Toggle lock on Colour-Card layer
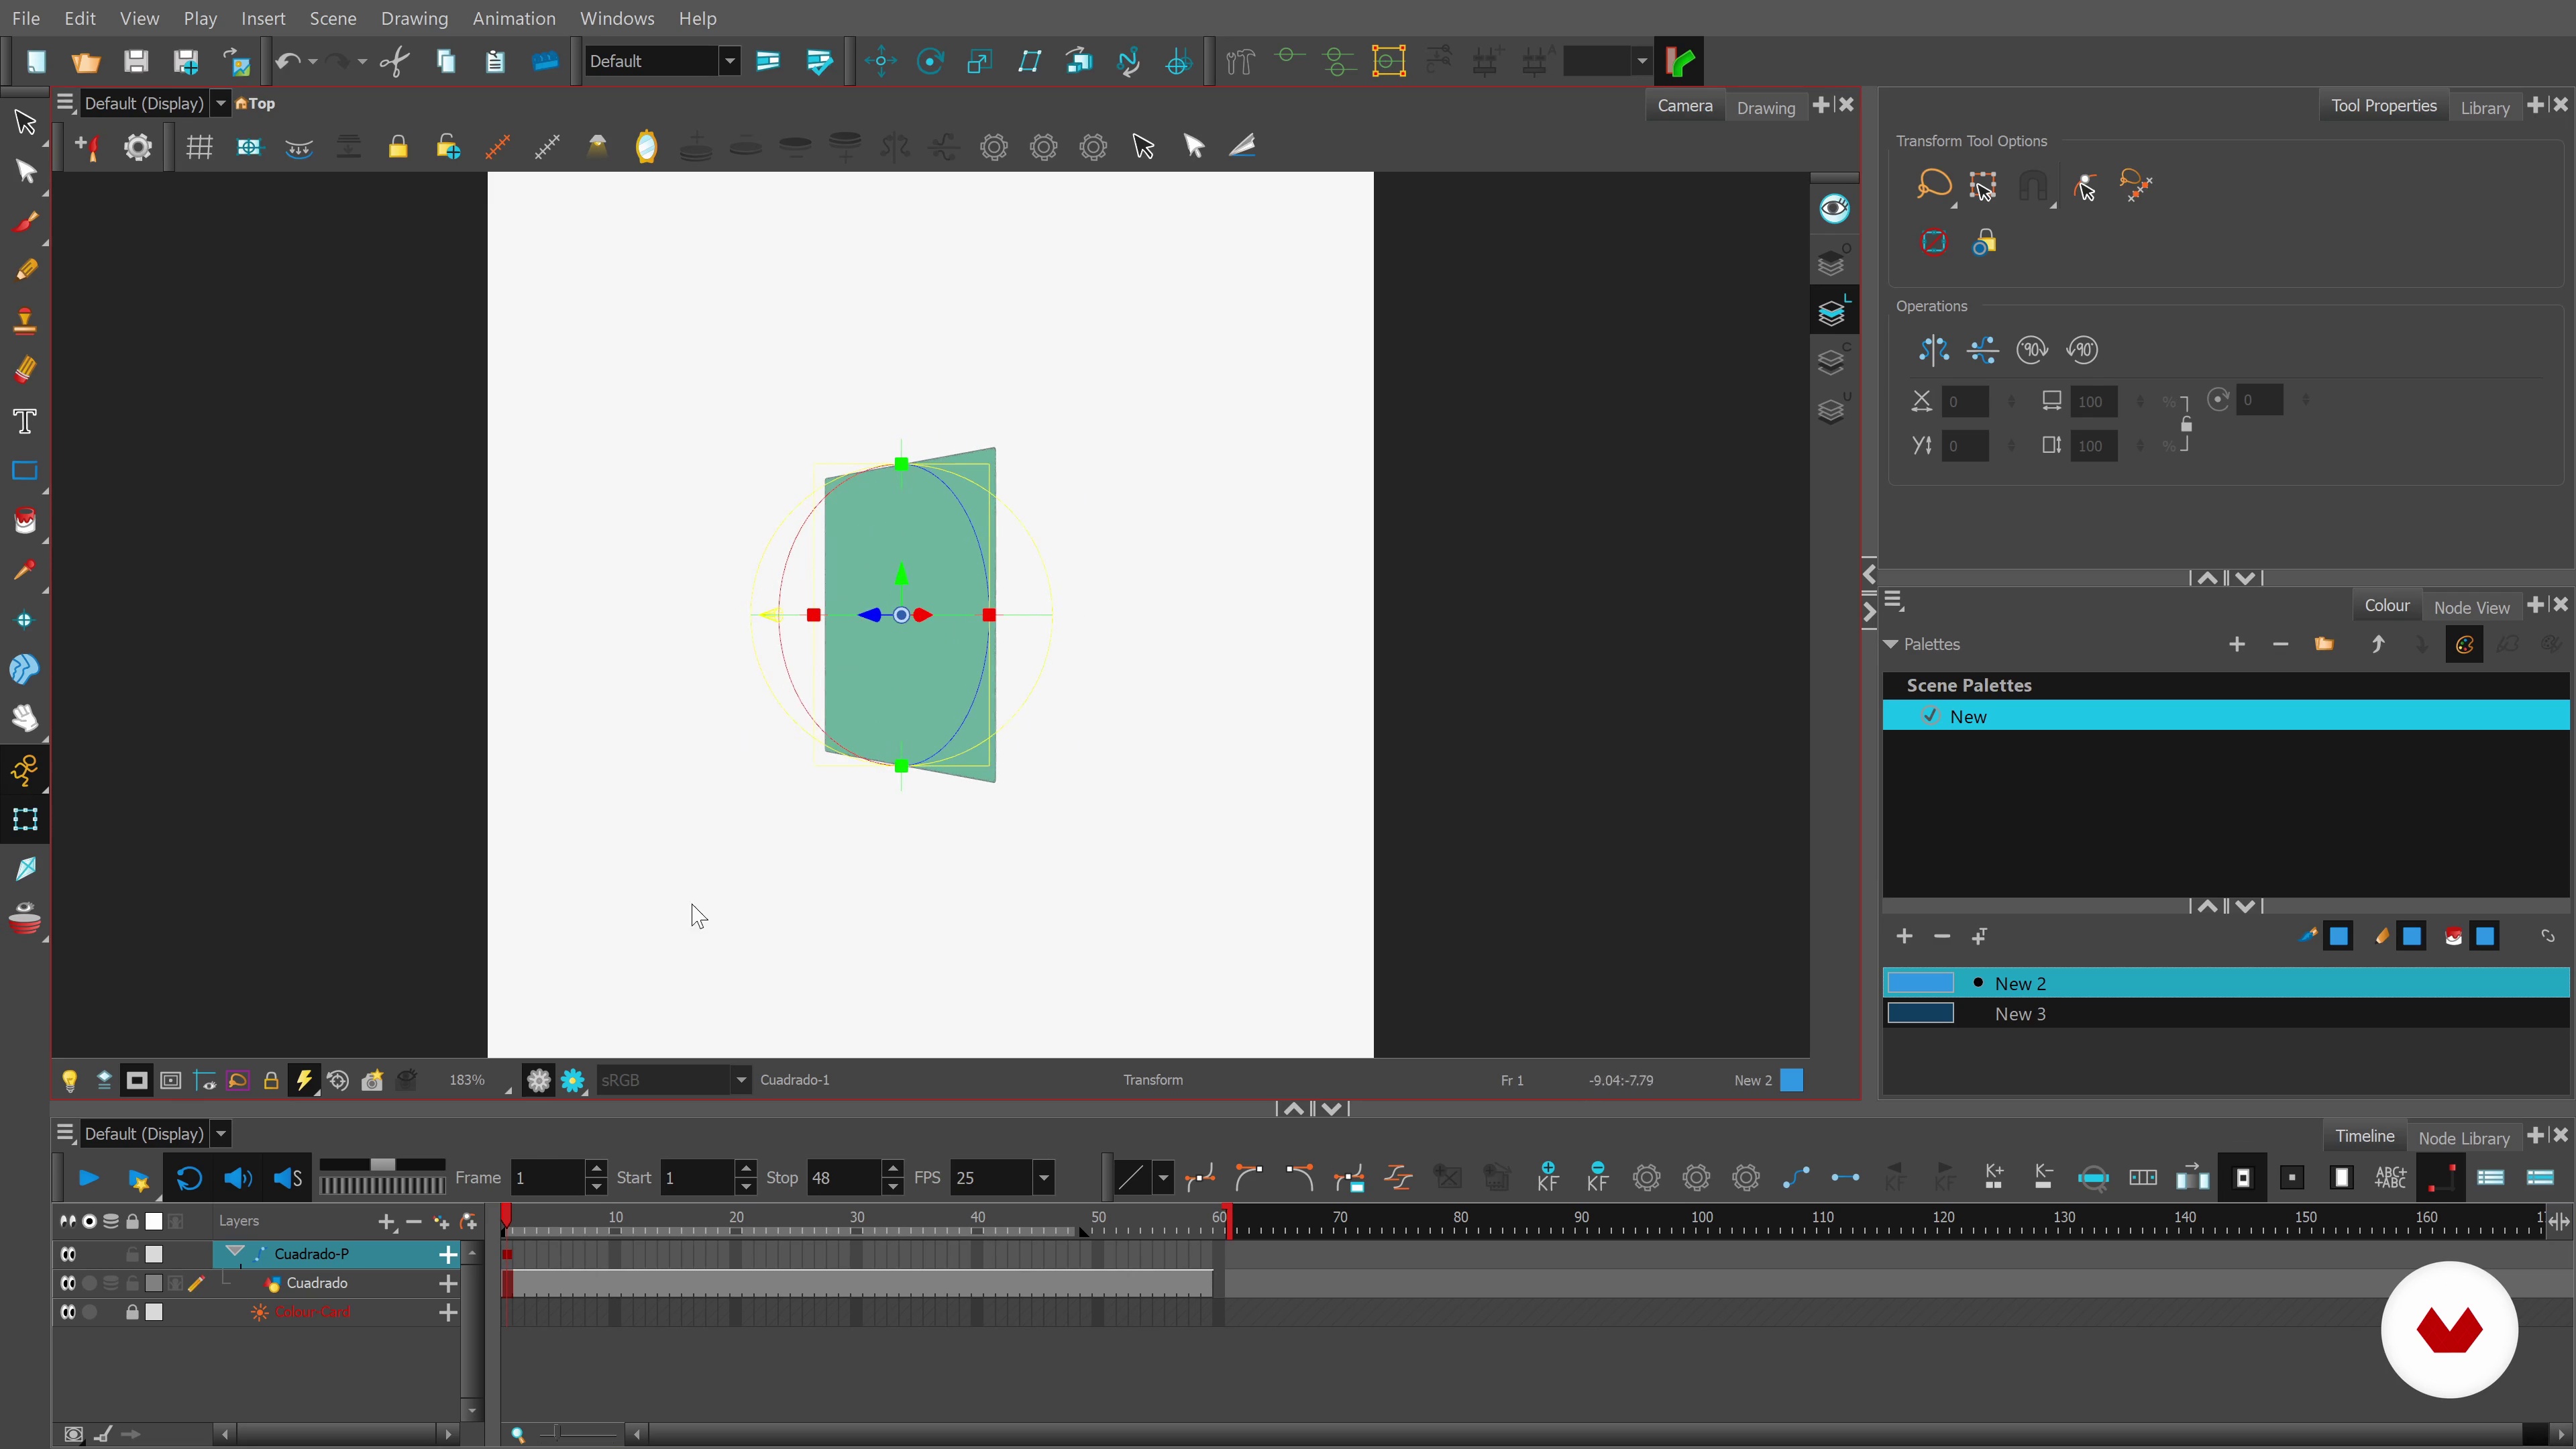 [132, 1312]
